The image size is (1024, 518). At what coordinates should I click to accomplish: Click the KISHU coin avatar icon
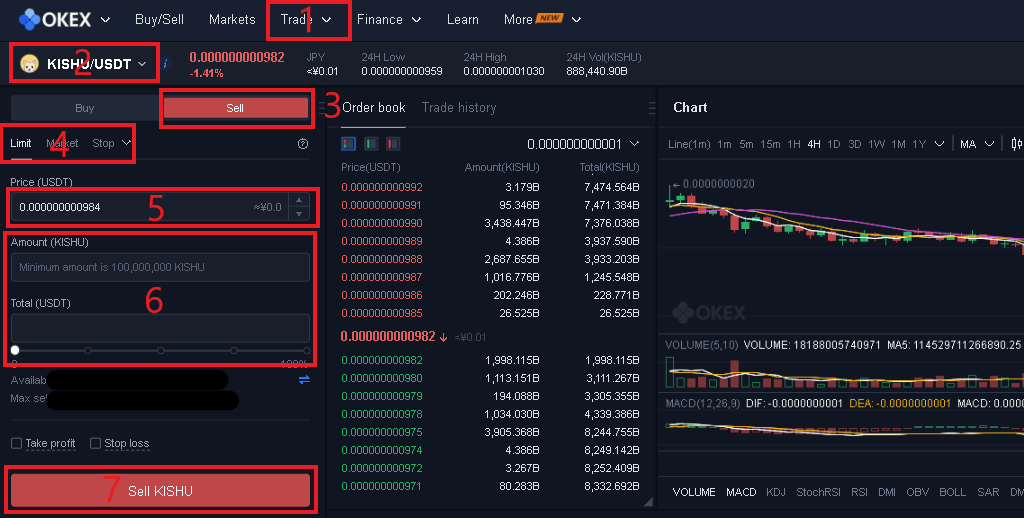(x=29, y=63)
